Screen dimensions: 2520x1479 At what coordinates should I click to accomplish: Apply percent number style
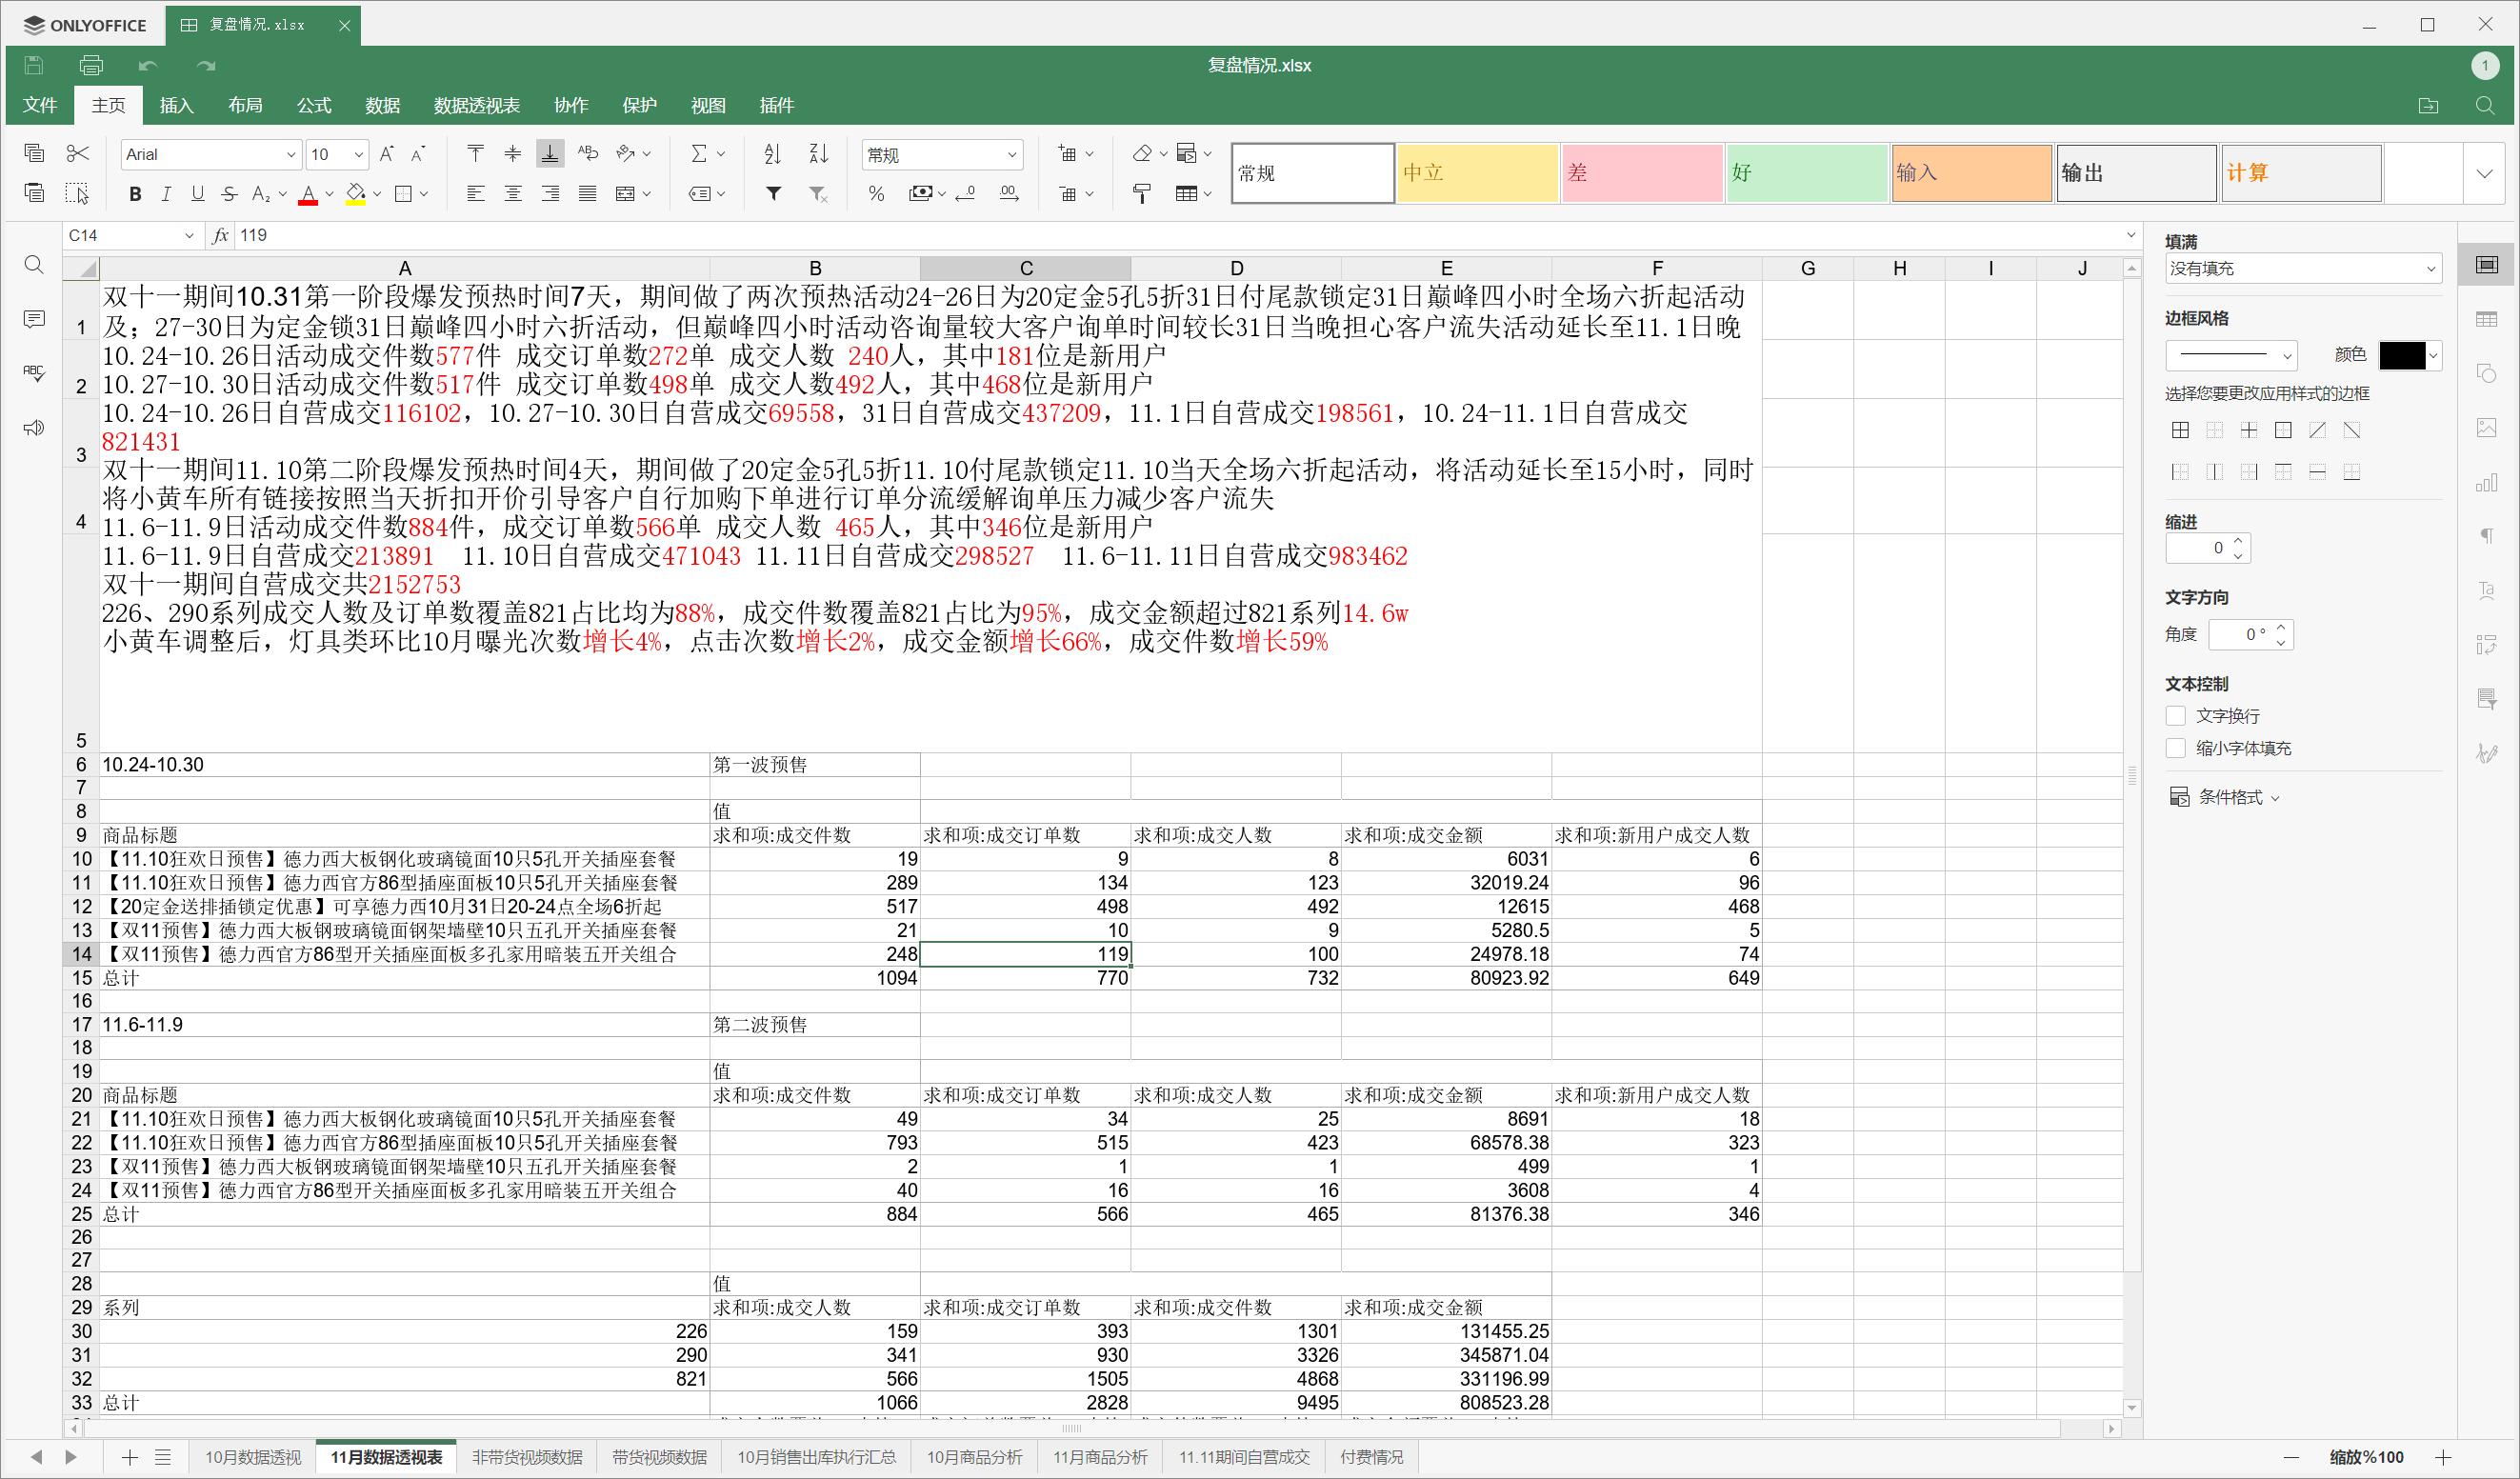(876, 194)
